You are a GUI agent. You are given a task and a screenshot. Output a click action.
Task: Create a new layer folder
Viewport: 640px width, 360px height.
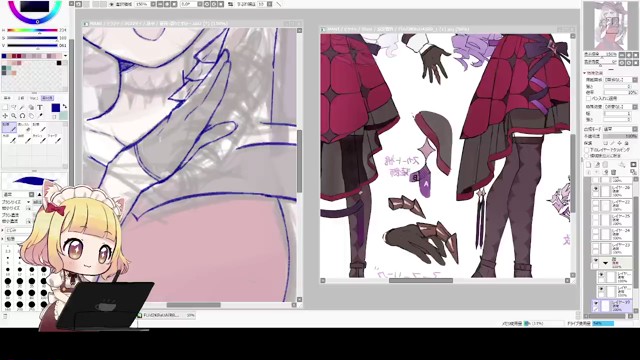(x=605, y=164)
